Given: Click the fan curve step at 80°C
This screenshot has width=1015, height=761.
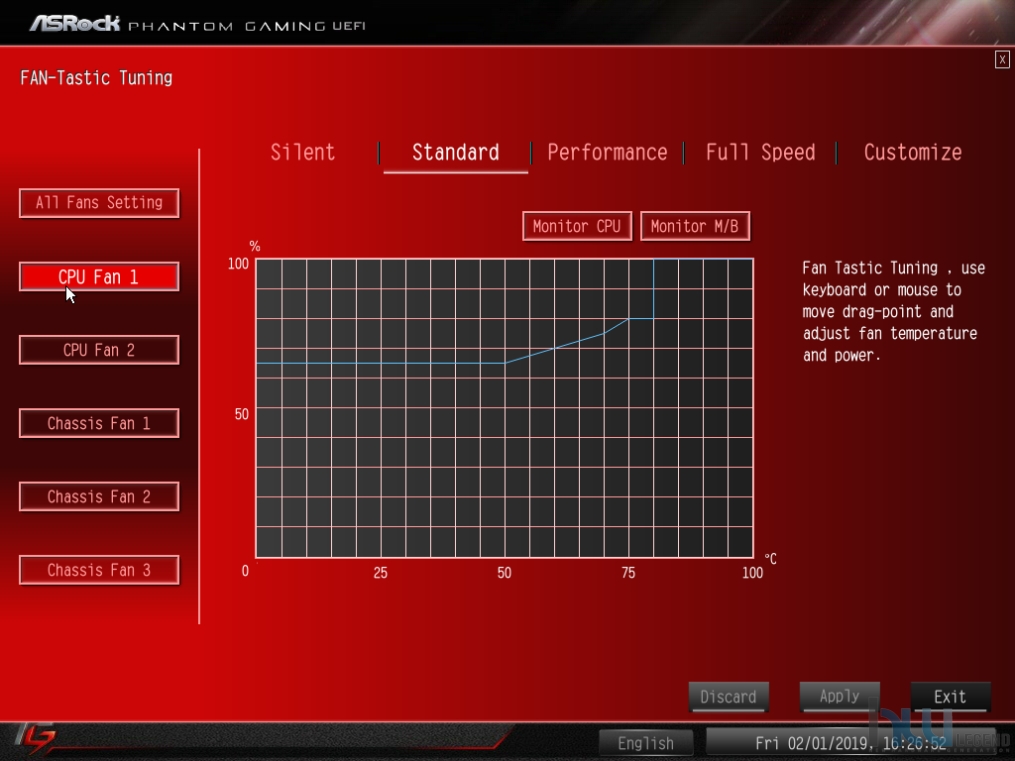Looking at the screenshot, I should tap(653, 289).
